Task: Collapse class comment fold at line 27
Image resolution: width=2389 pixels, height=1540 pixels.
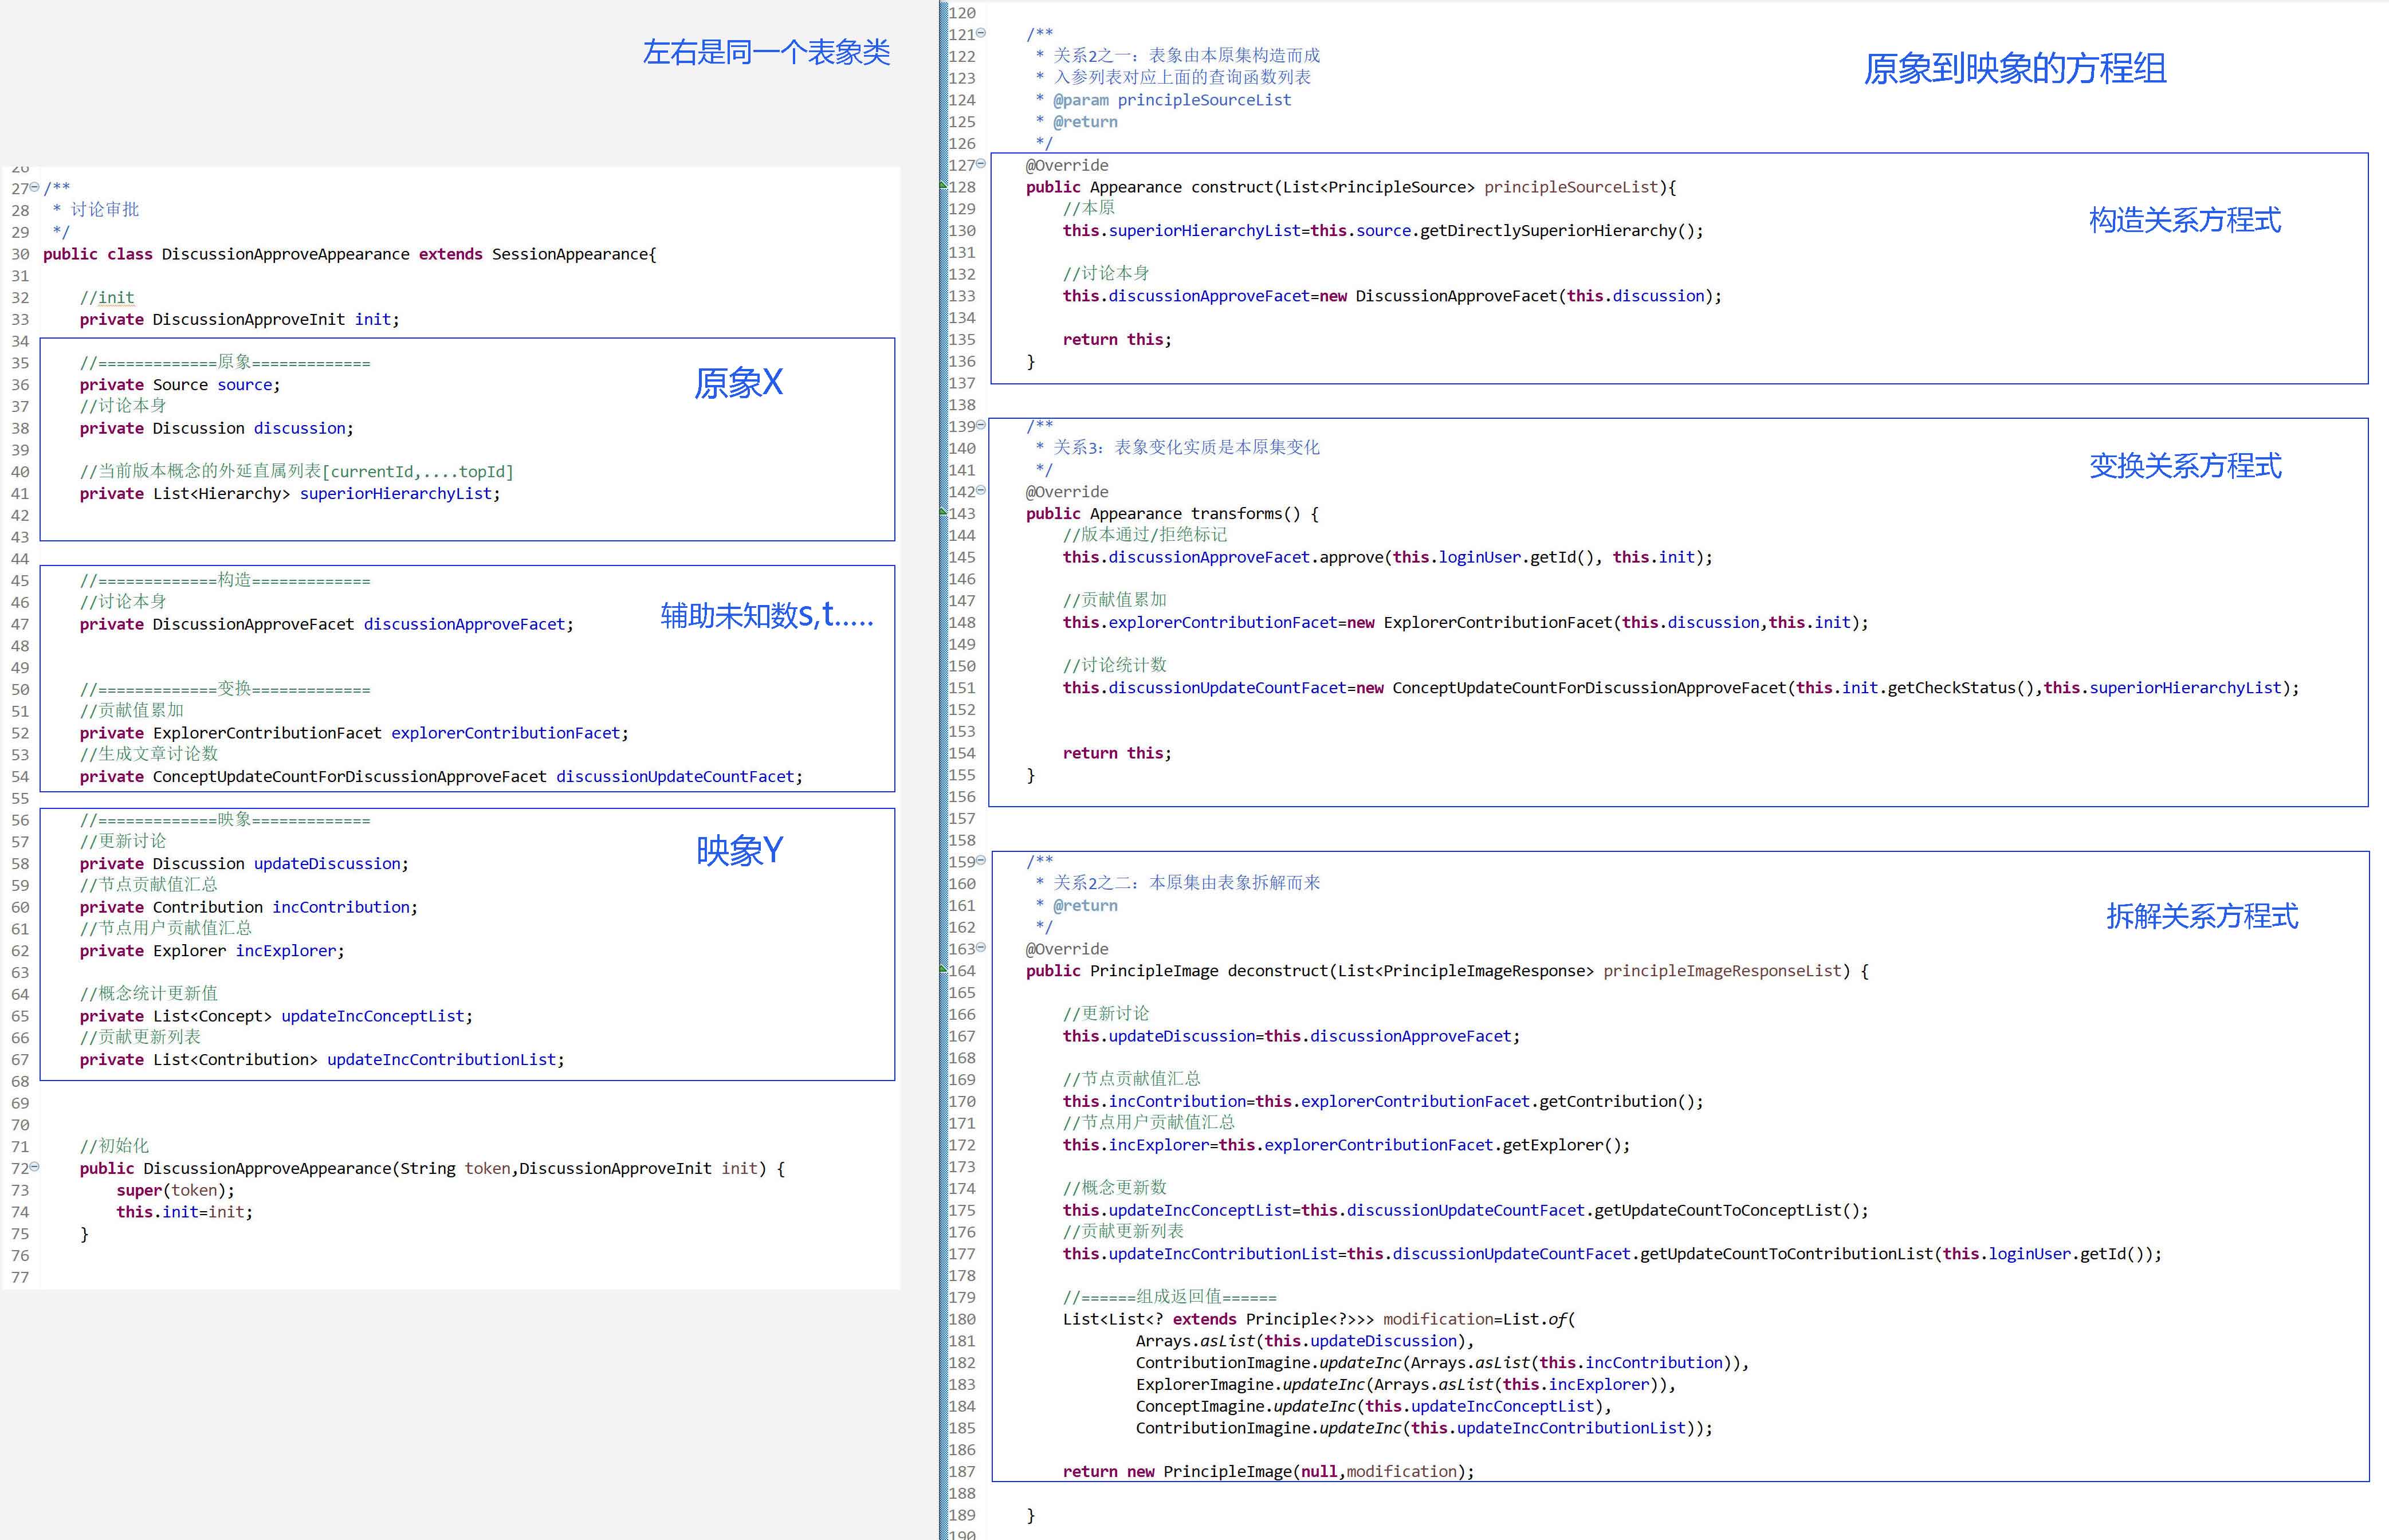Action: [35, 187]
